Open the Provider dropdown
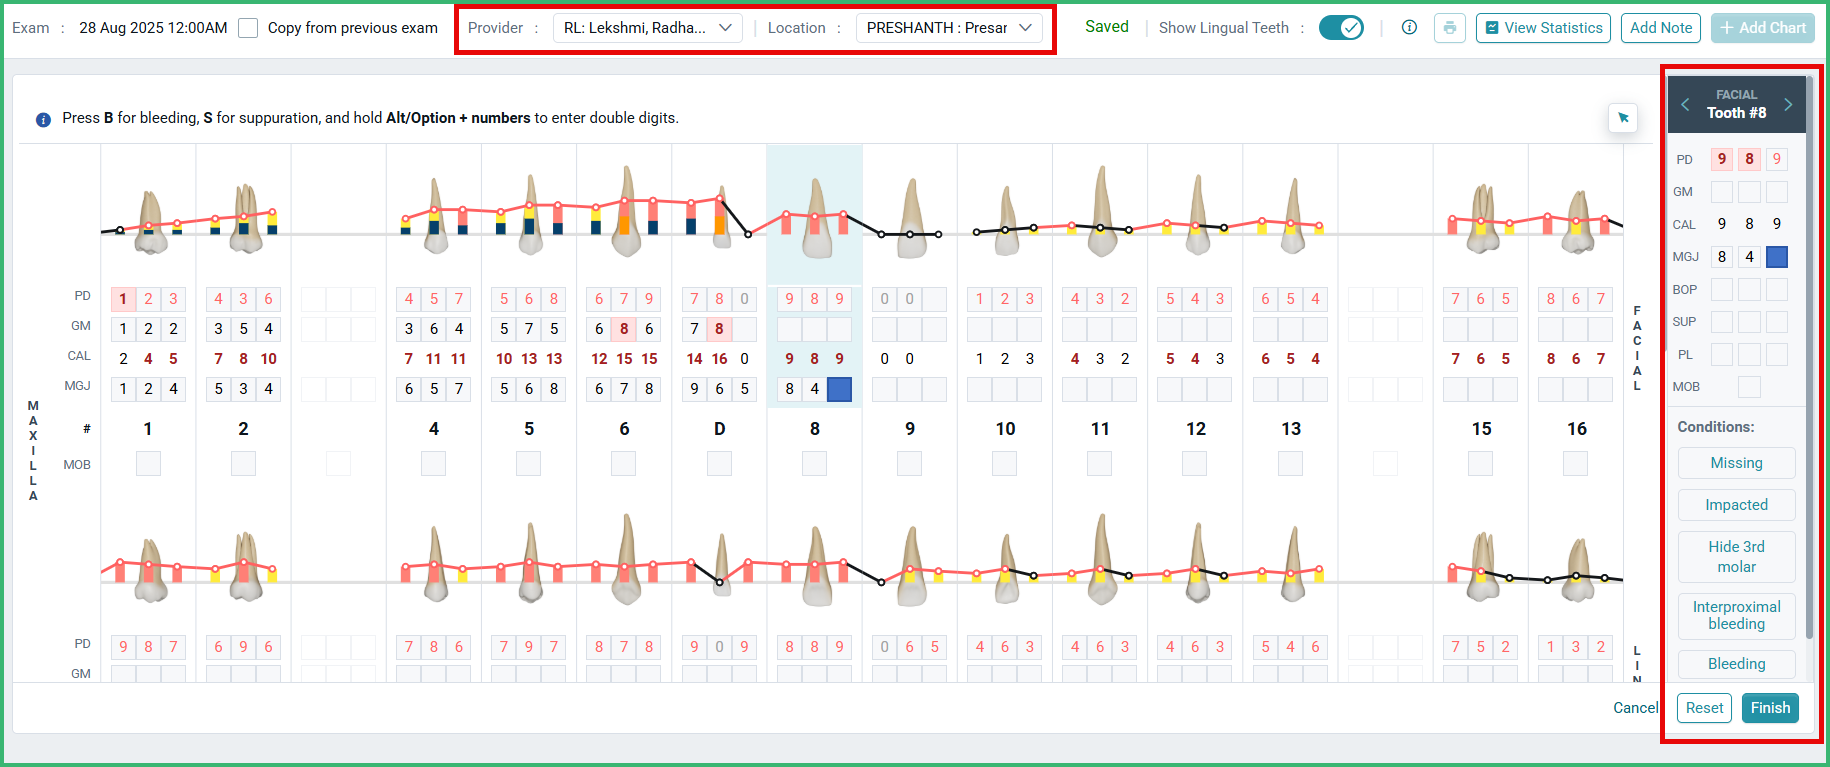 (648, 28)
